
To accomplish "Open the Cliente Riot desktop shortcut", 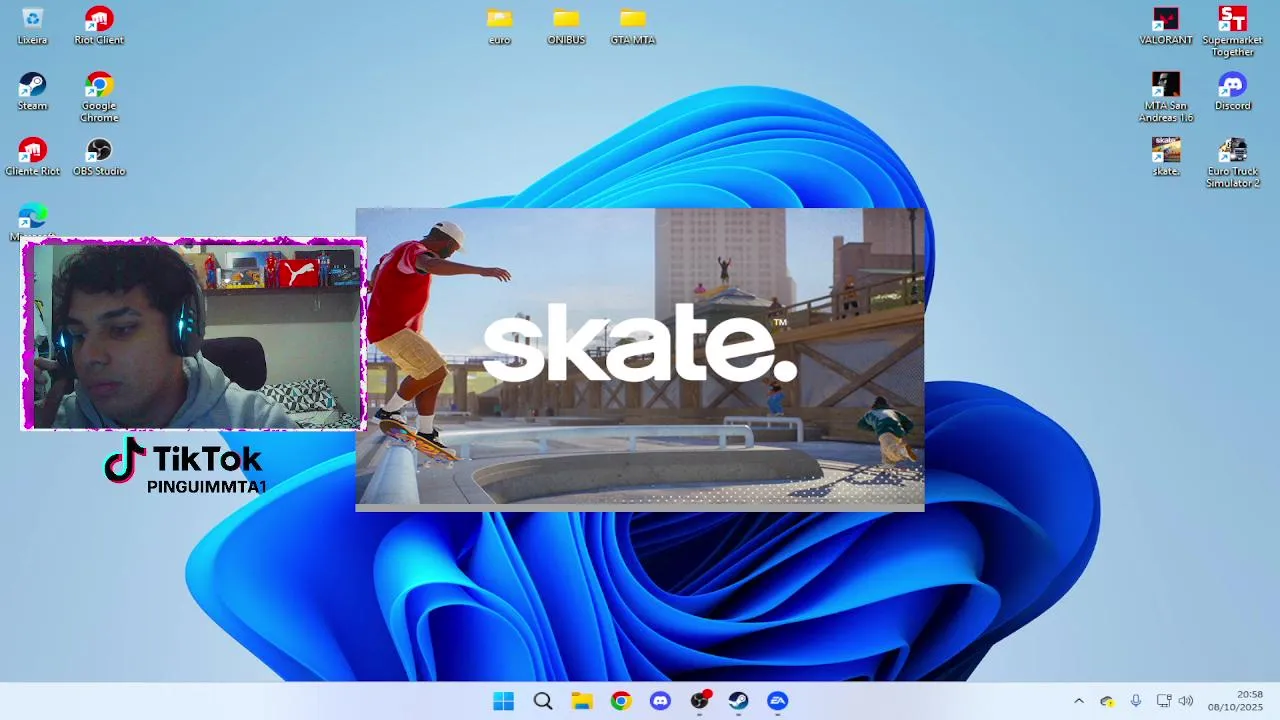I will point(32,157).
